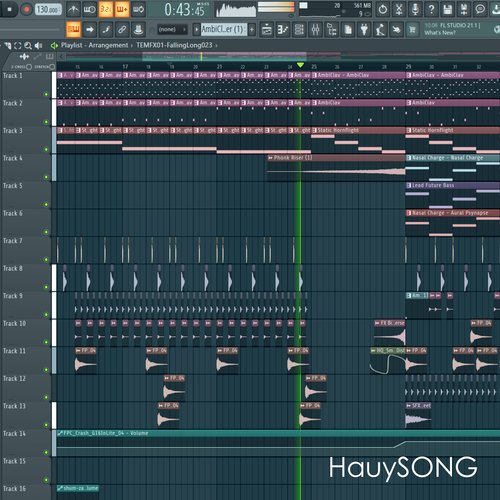Image resolution: width=500 pixels, height=500 pixels.
Task: Open the Piano roll view icon
Action: [283, 30]
